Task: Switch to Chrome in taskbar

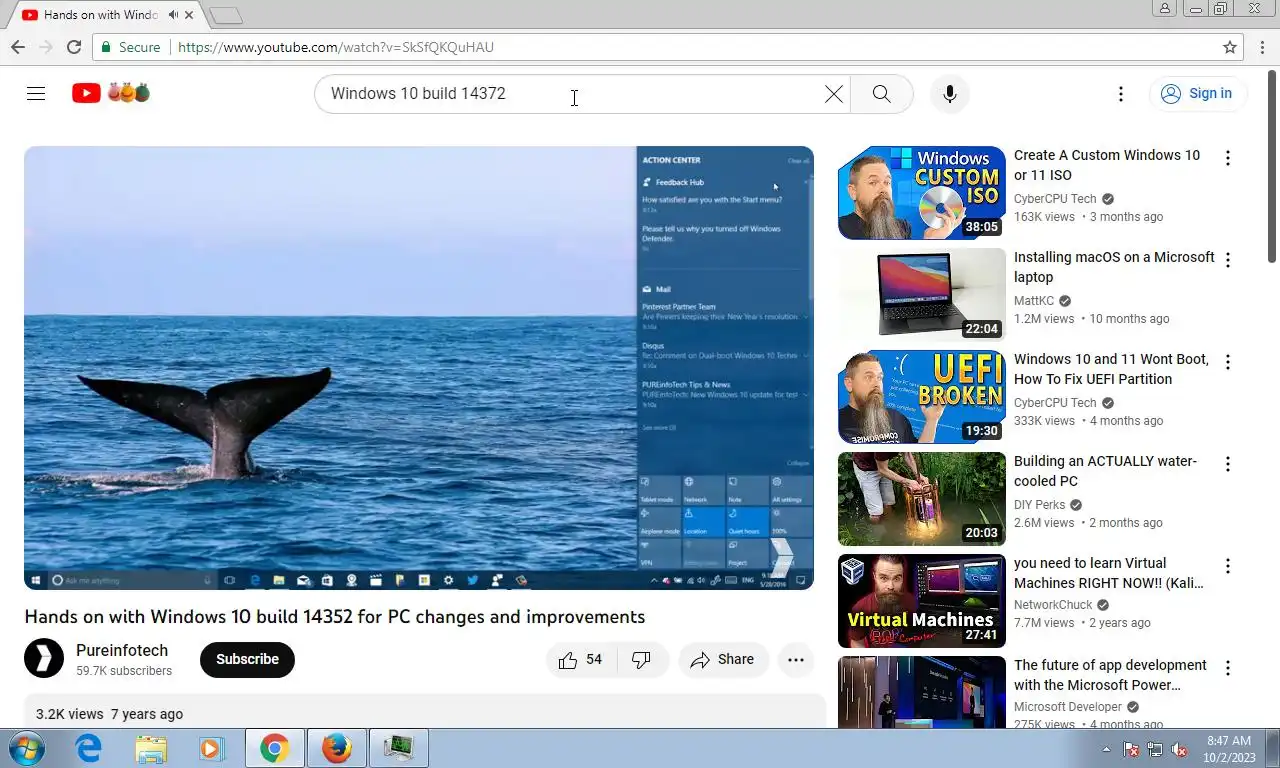Action: click(x=274, y=748)
